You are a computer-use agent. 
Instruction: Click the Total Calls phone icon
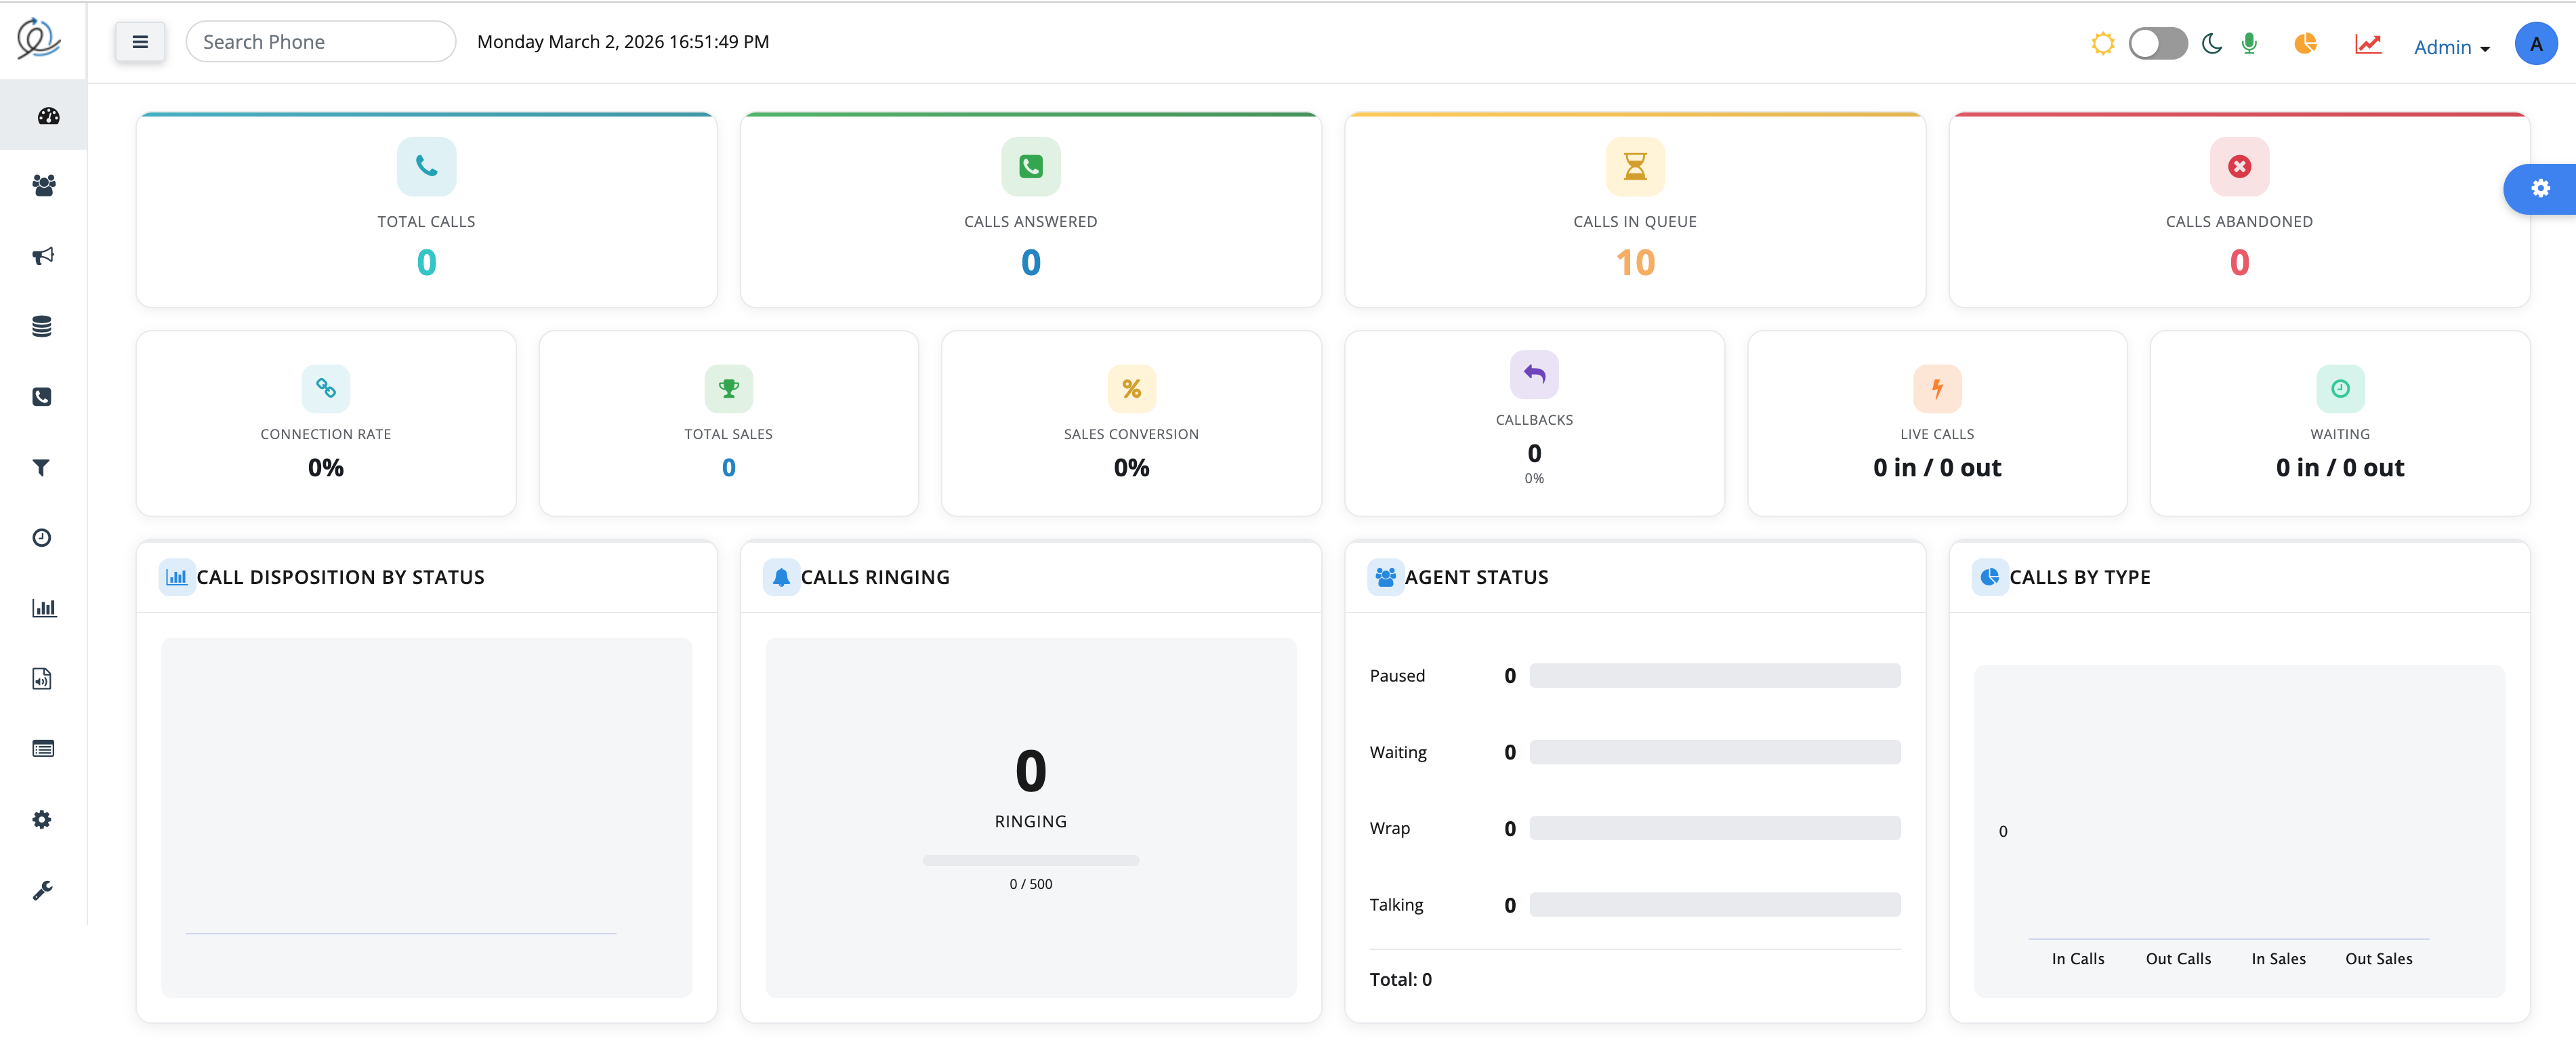(426, 166)
